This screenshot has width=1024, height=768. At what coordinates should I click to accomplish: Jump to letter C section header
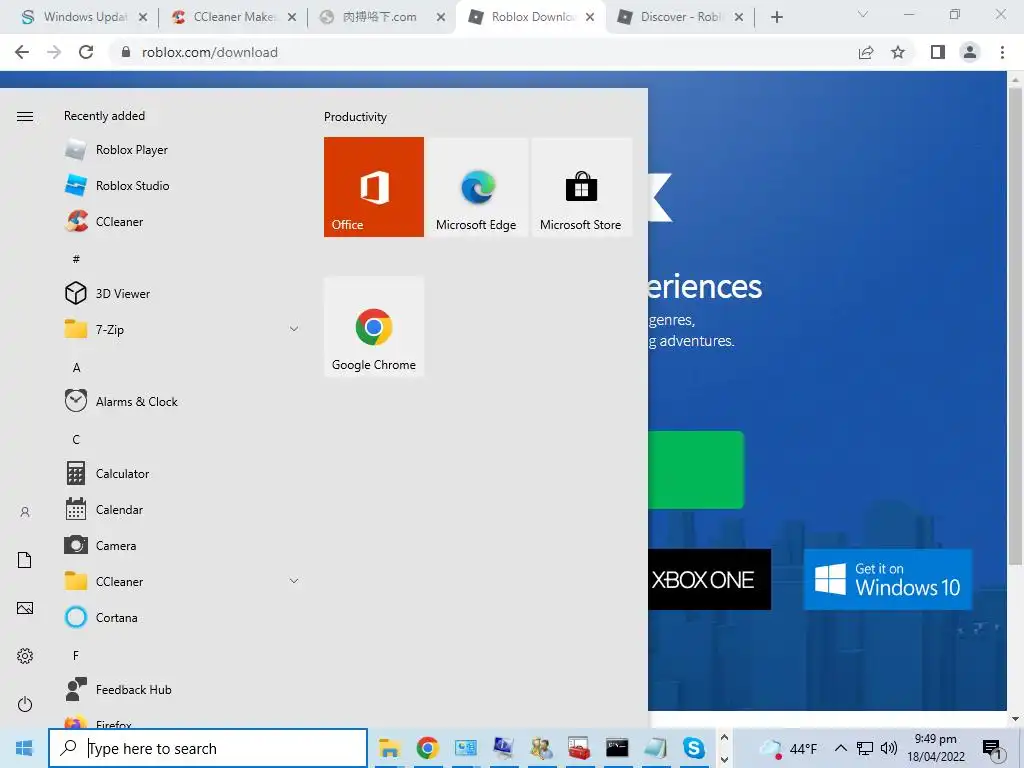(x=76, y=440)
